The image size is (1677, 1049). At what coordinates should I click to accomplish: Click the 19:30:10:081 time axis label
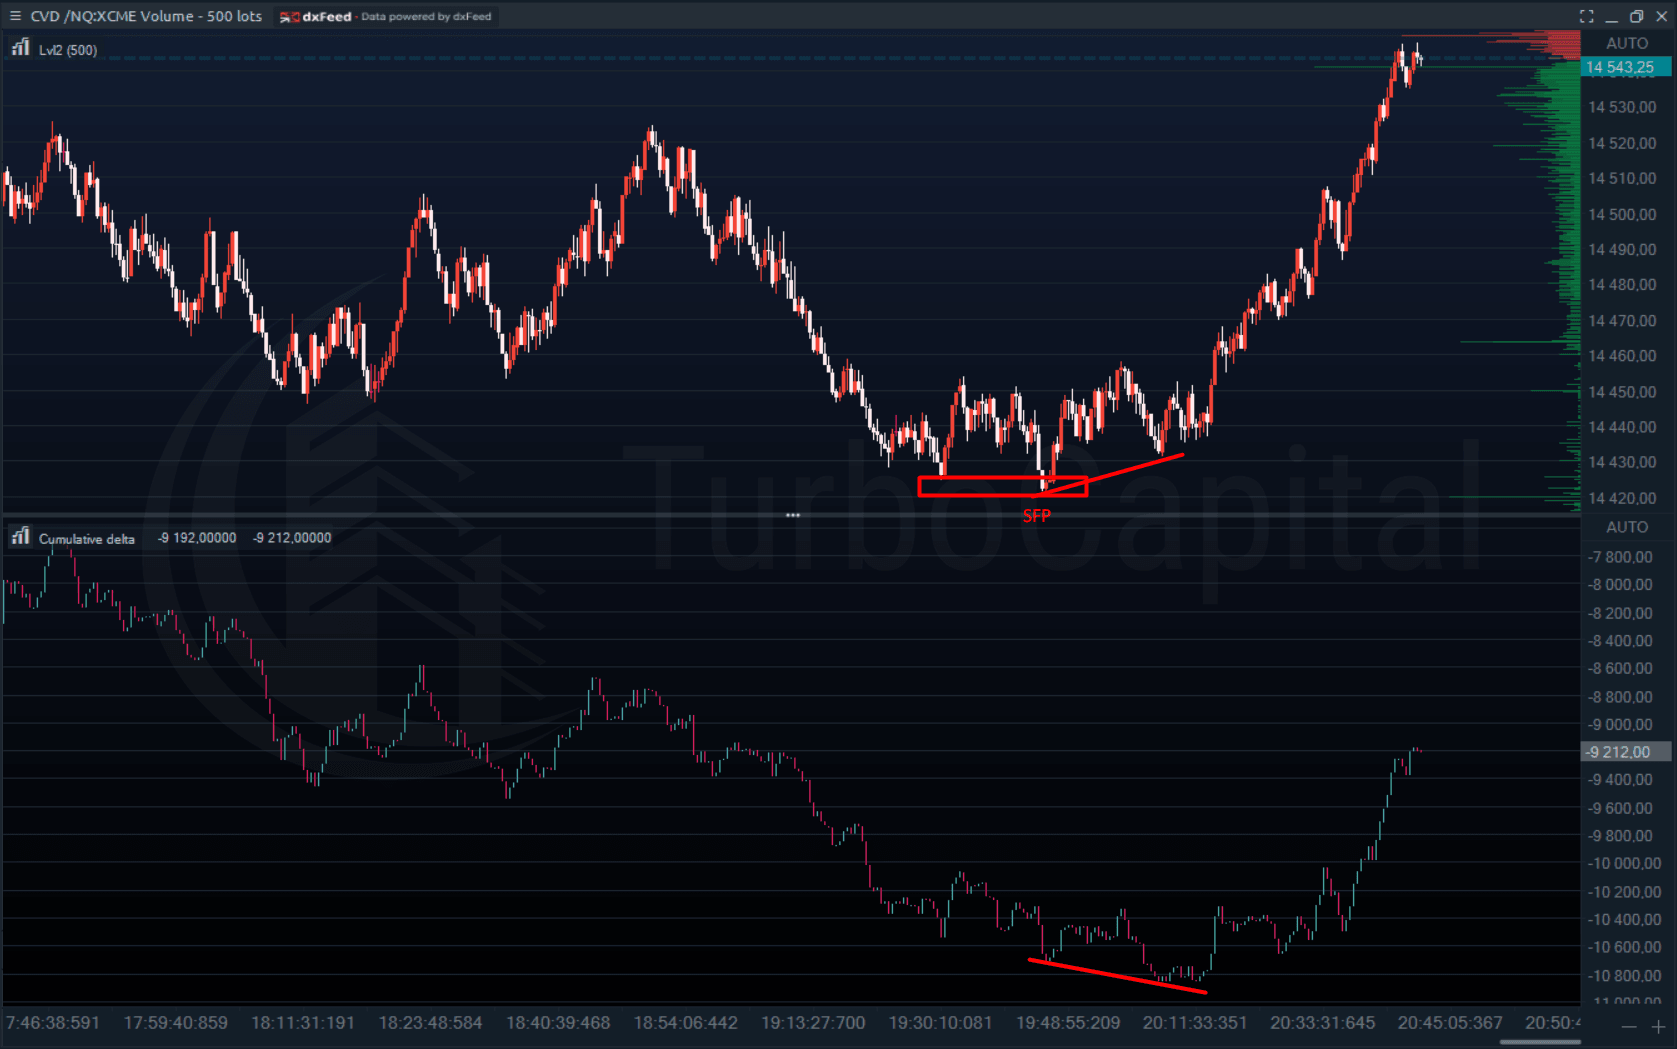[x=940, y=1023]
